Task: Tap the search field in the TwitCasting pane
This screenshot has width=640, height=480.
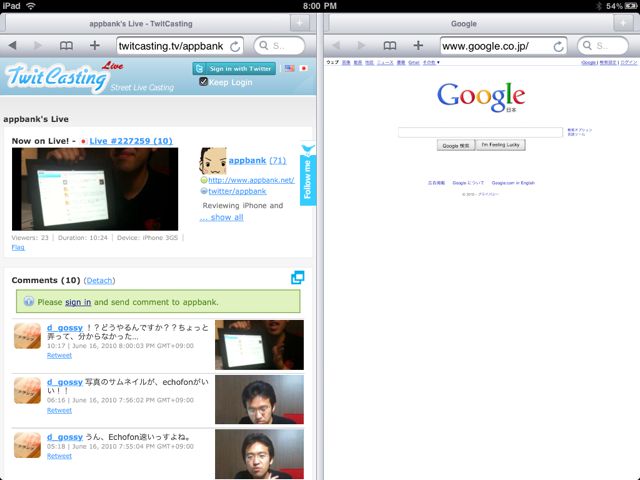Action: [x=279, y=46]
